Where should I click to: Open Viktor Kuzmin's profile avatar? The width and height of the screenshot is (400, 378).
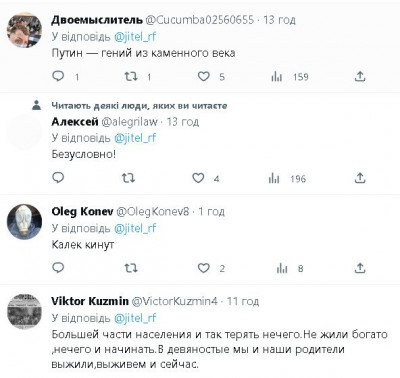coord(24,312)
